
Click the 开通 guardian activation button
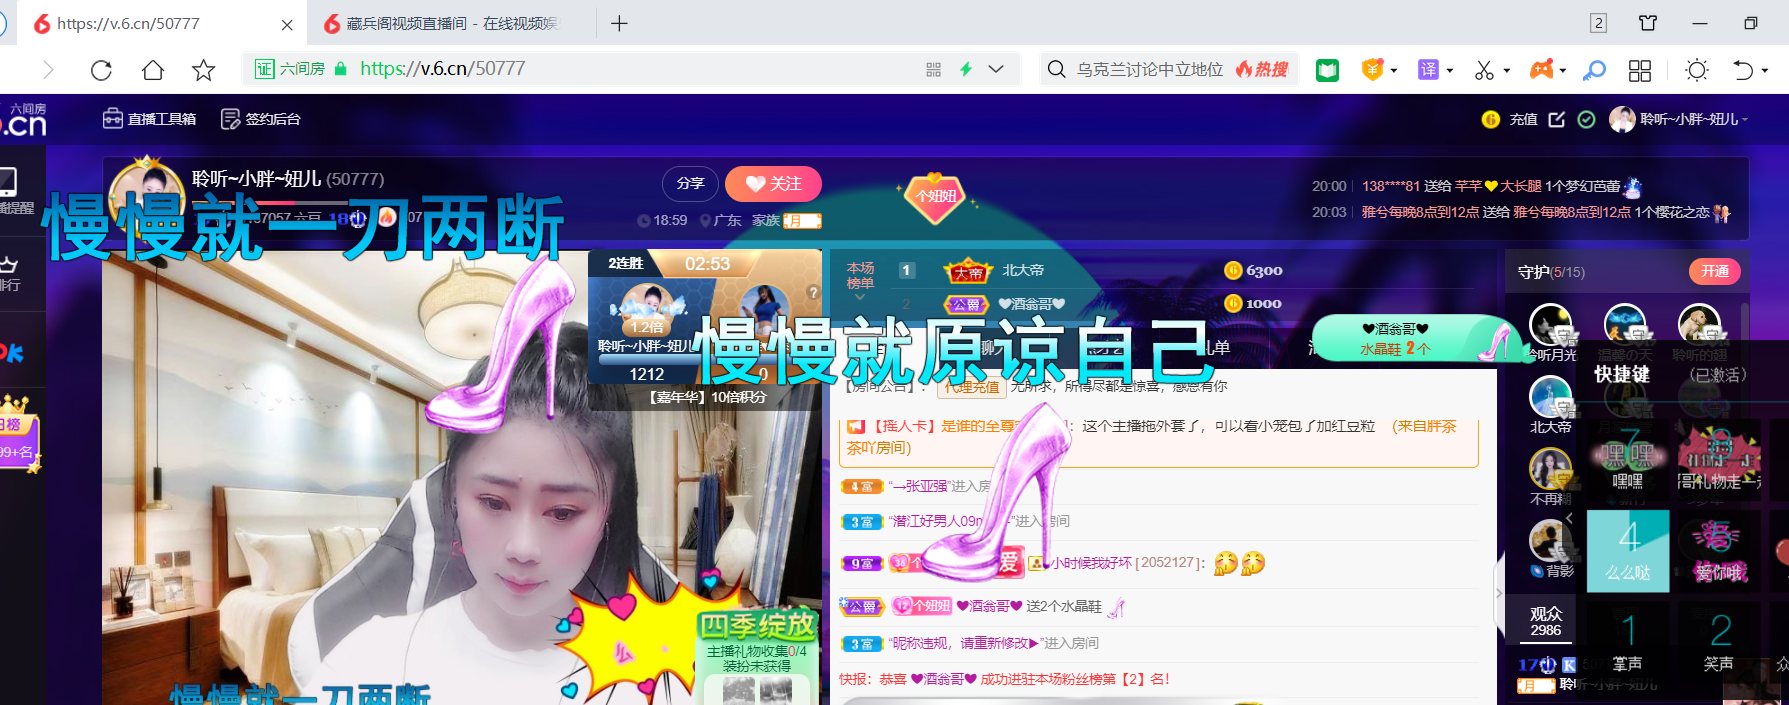(x=1715, y=271)
